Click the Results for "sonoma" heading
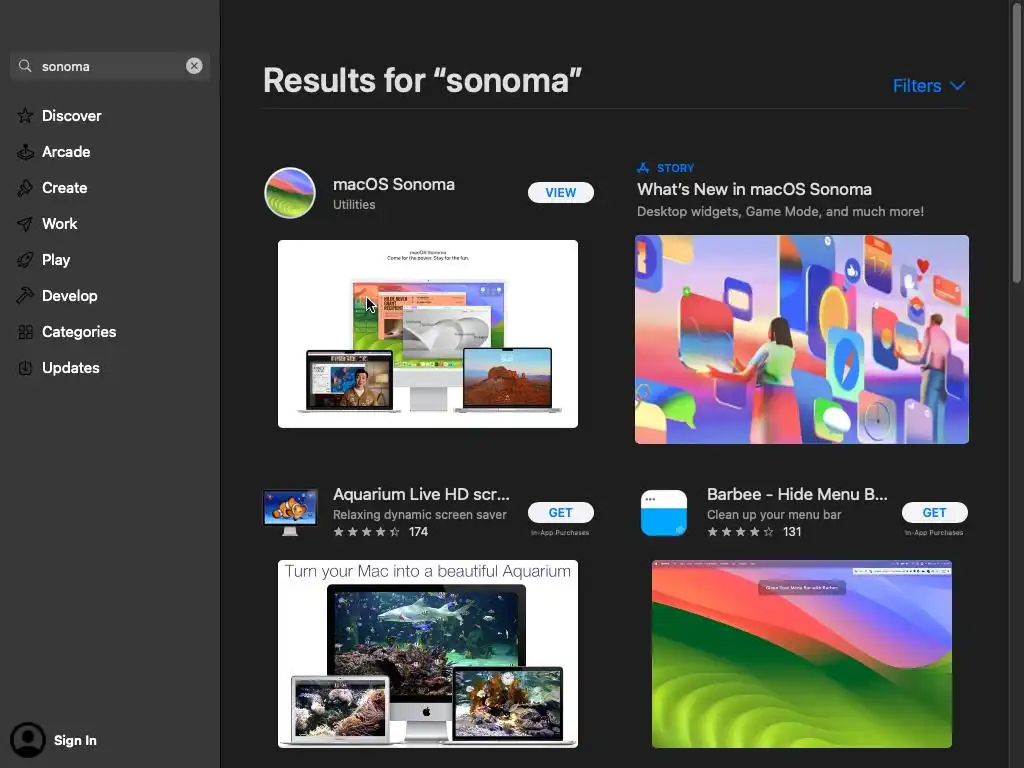Screen dimensions: 1024x768 click(x=422, y=80)
